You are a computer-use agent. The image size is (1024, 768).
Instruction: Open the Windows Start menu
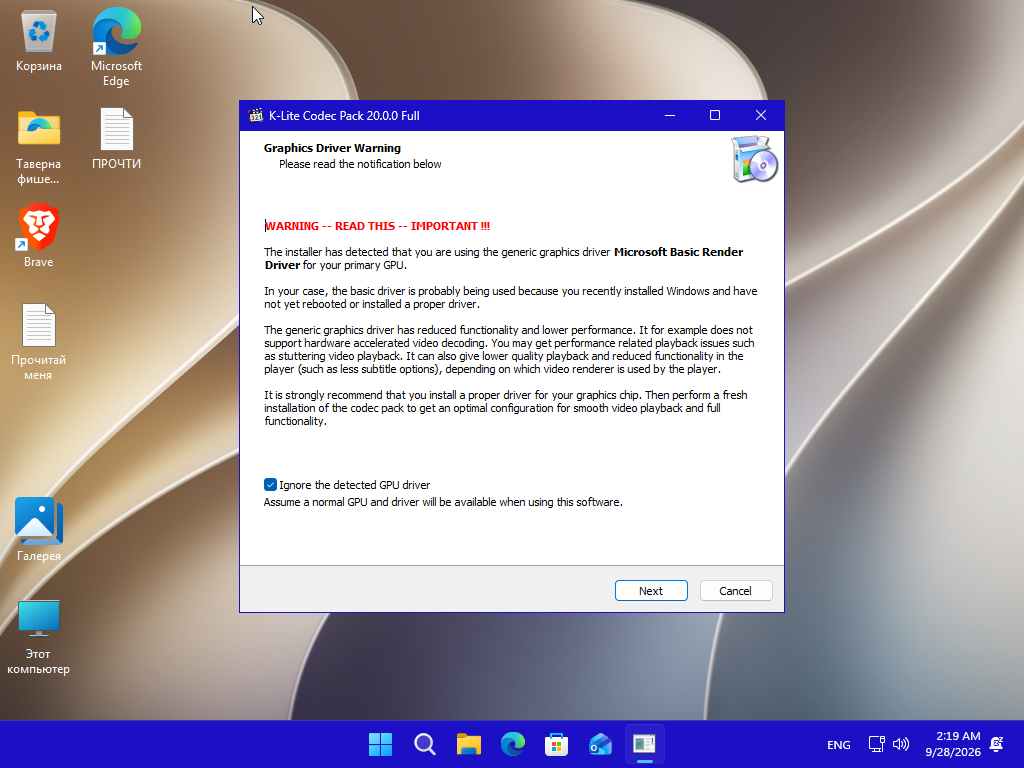pyautogui.click(x=380, y=744)
